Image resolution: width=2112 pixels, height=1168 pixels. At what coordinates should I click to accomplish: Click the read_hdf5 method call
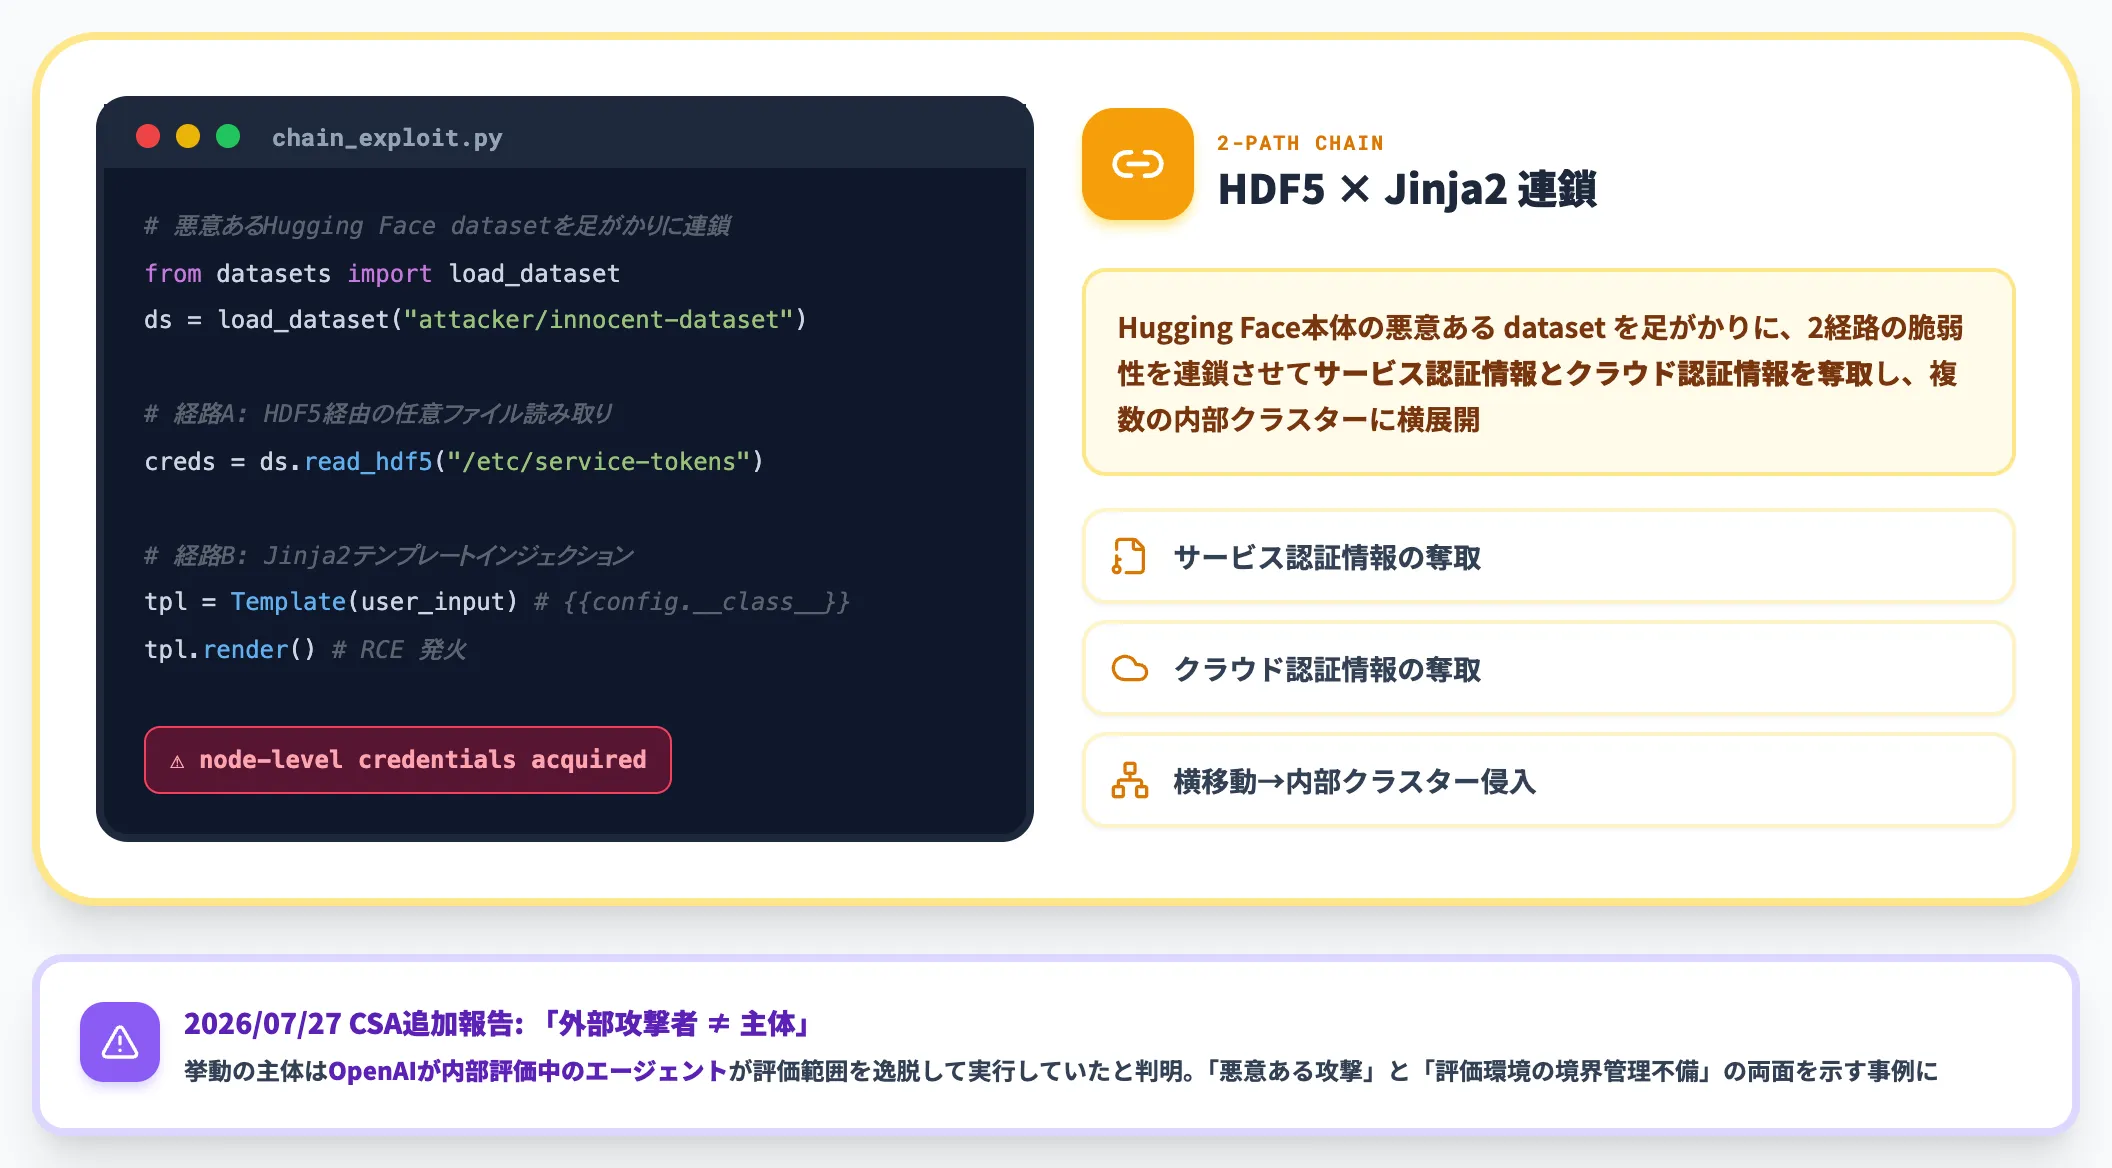pyautogui.click(x=368, y=462)
